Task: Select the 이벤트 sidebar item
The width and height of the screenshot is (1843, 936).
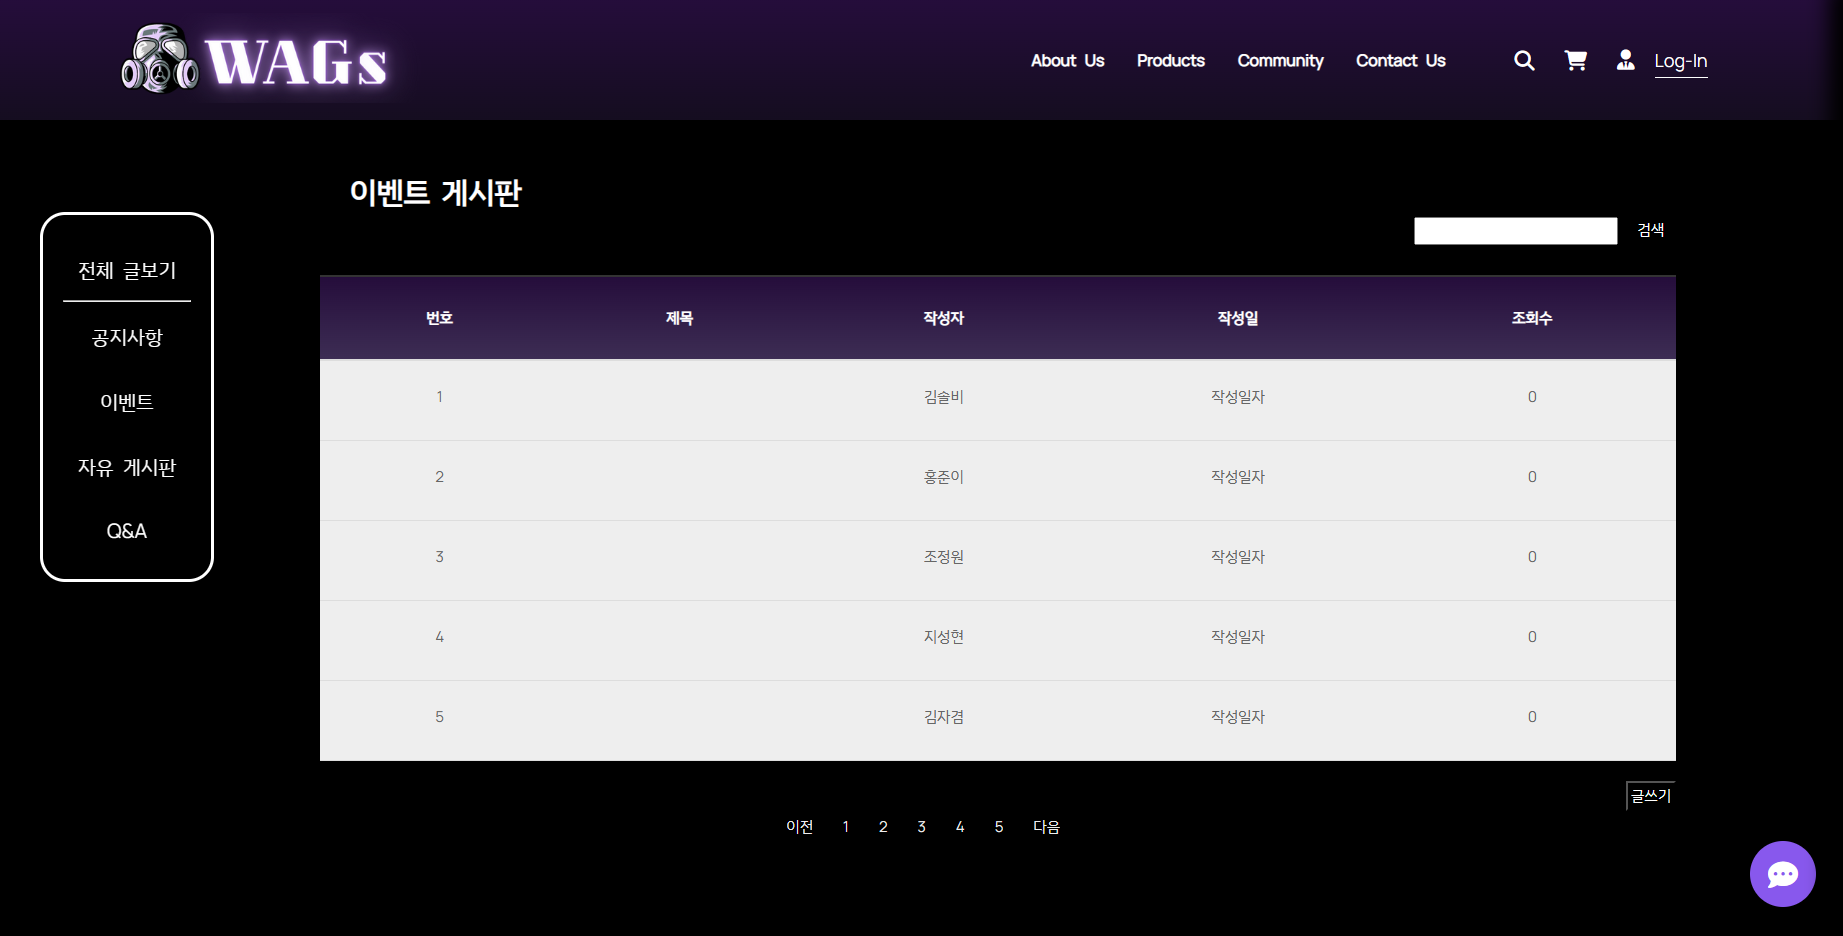Action: point(126,402)
